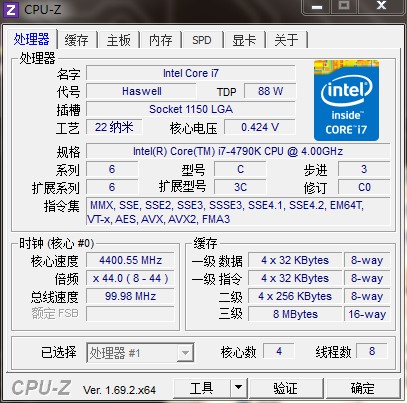Open the 关于 tab

click(286, 40)
